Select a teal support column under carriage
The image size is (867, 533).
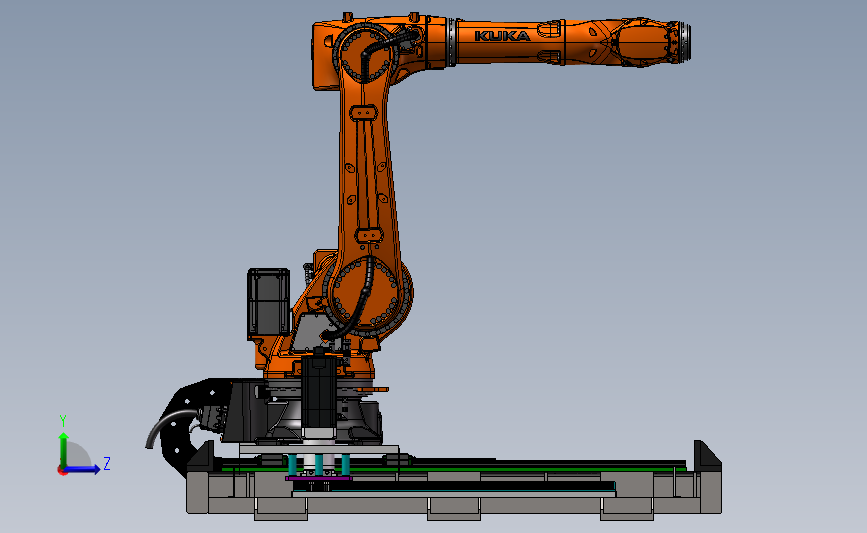[x=319, y=464]
